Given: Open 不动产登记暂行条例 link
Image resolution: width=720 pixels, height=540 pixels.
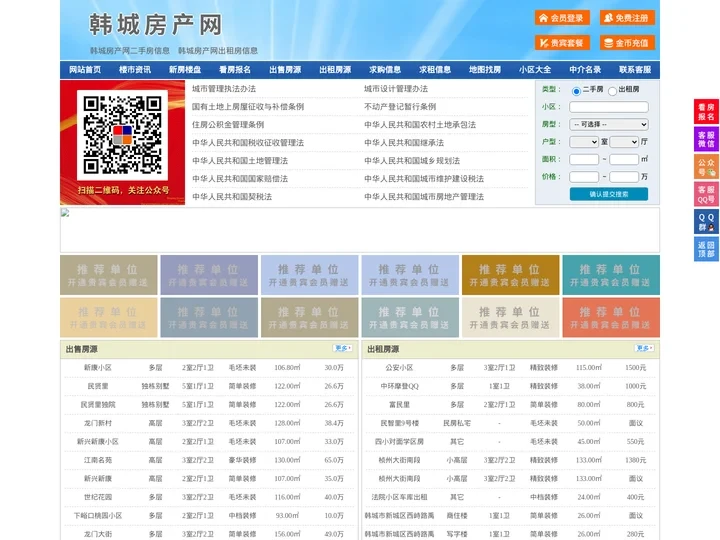Looking at the screenshot, I should (x=400, y=107).
